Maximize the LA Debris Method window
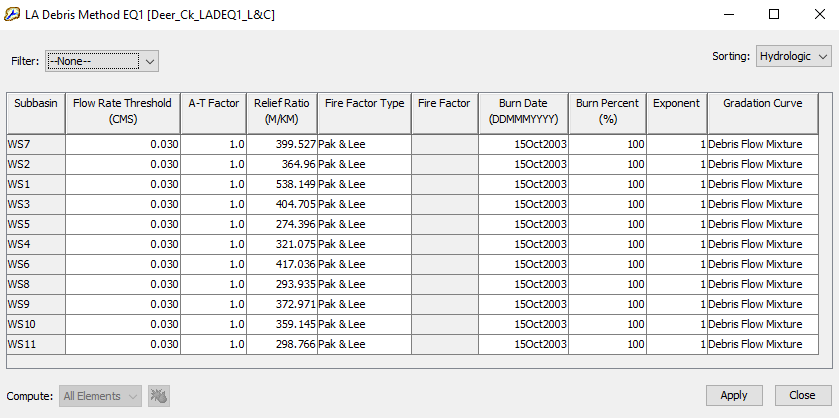Screen dimensions: 839x418 pyautogui.click(x=774, y=14)
